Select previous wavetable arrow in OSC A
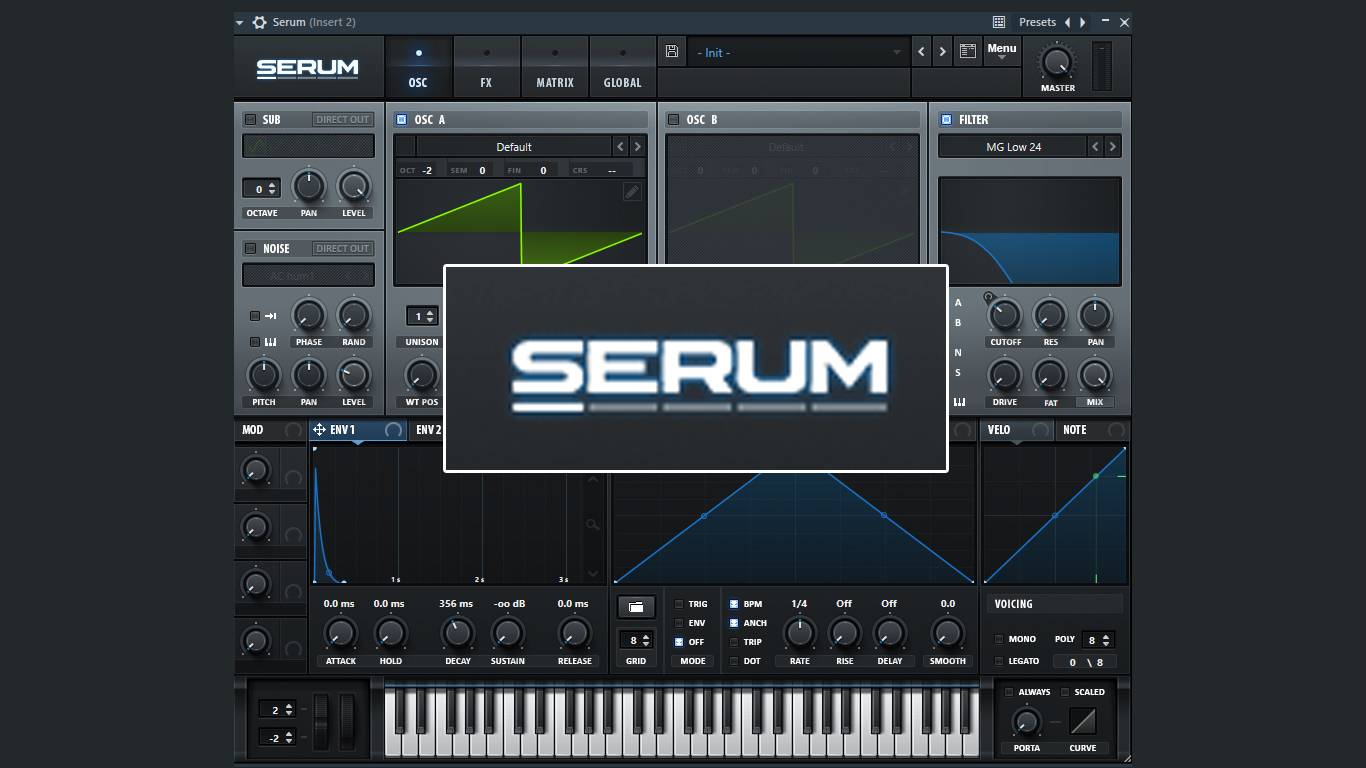The image size is (1366, 768). pyautogui.click(x=620, y=147)
